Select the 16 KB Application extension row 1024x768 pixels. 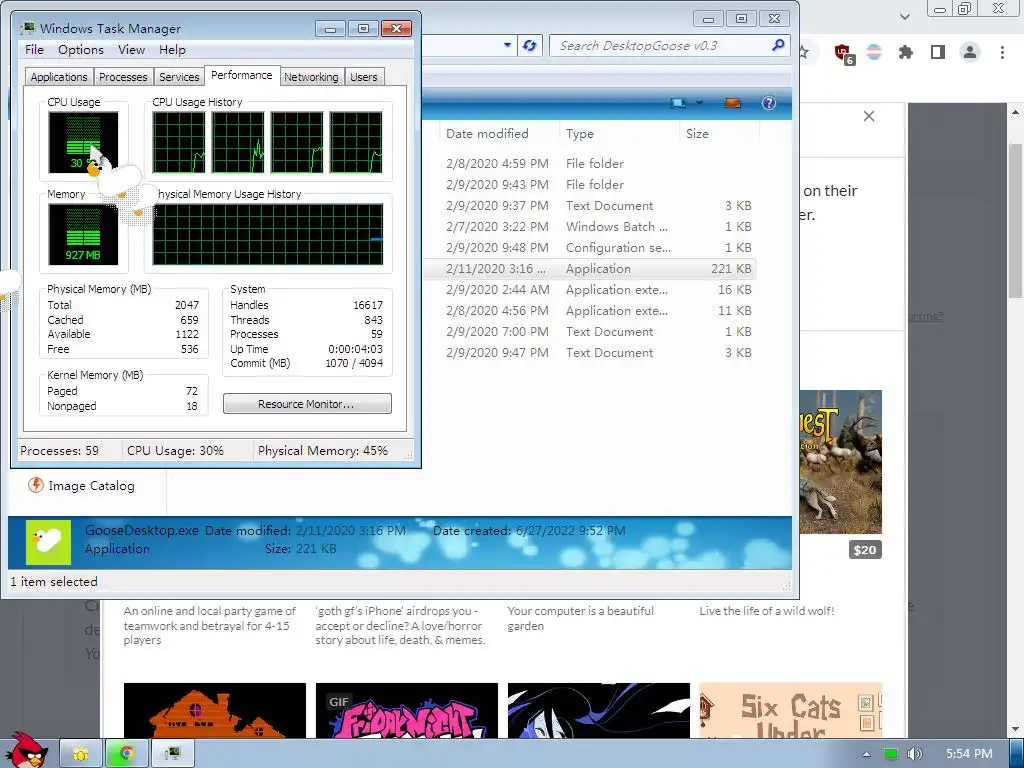click(589, 289)
